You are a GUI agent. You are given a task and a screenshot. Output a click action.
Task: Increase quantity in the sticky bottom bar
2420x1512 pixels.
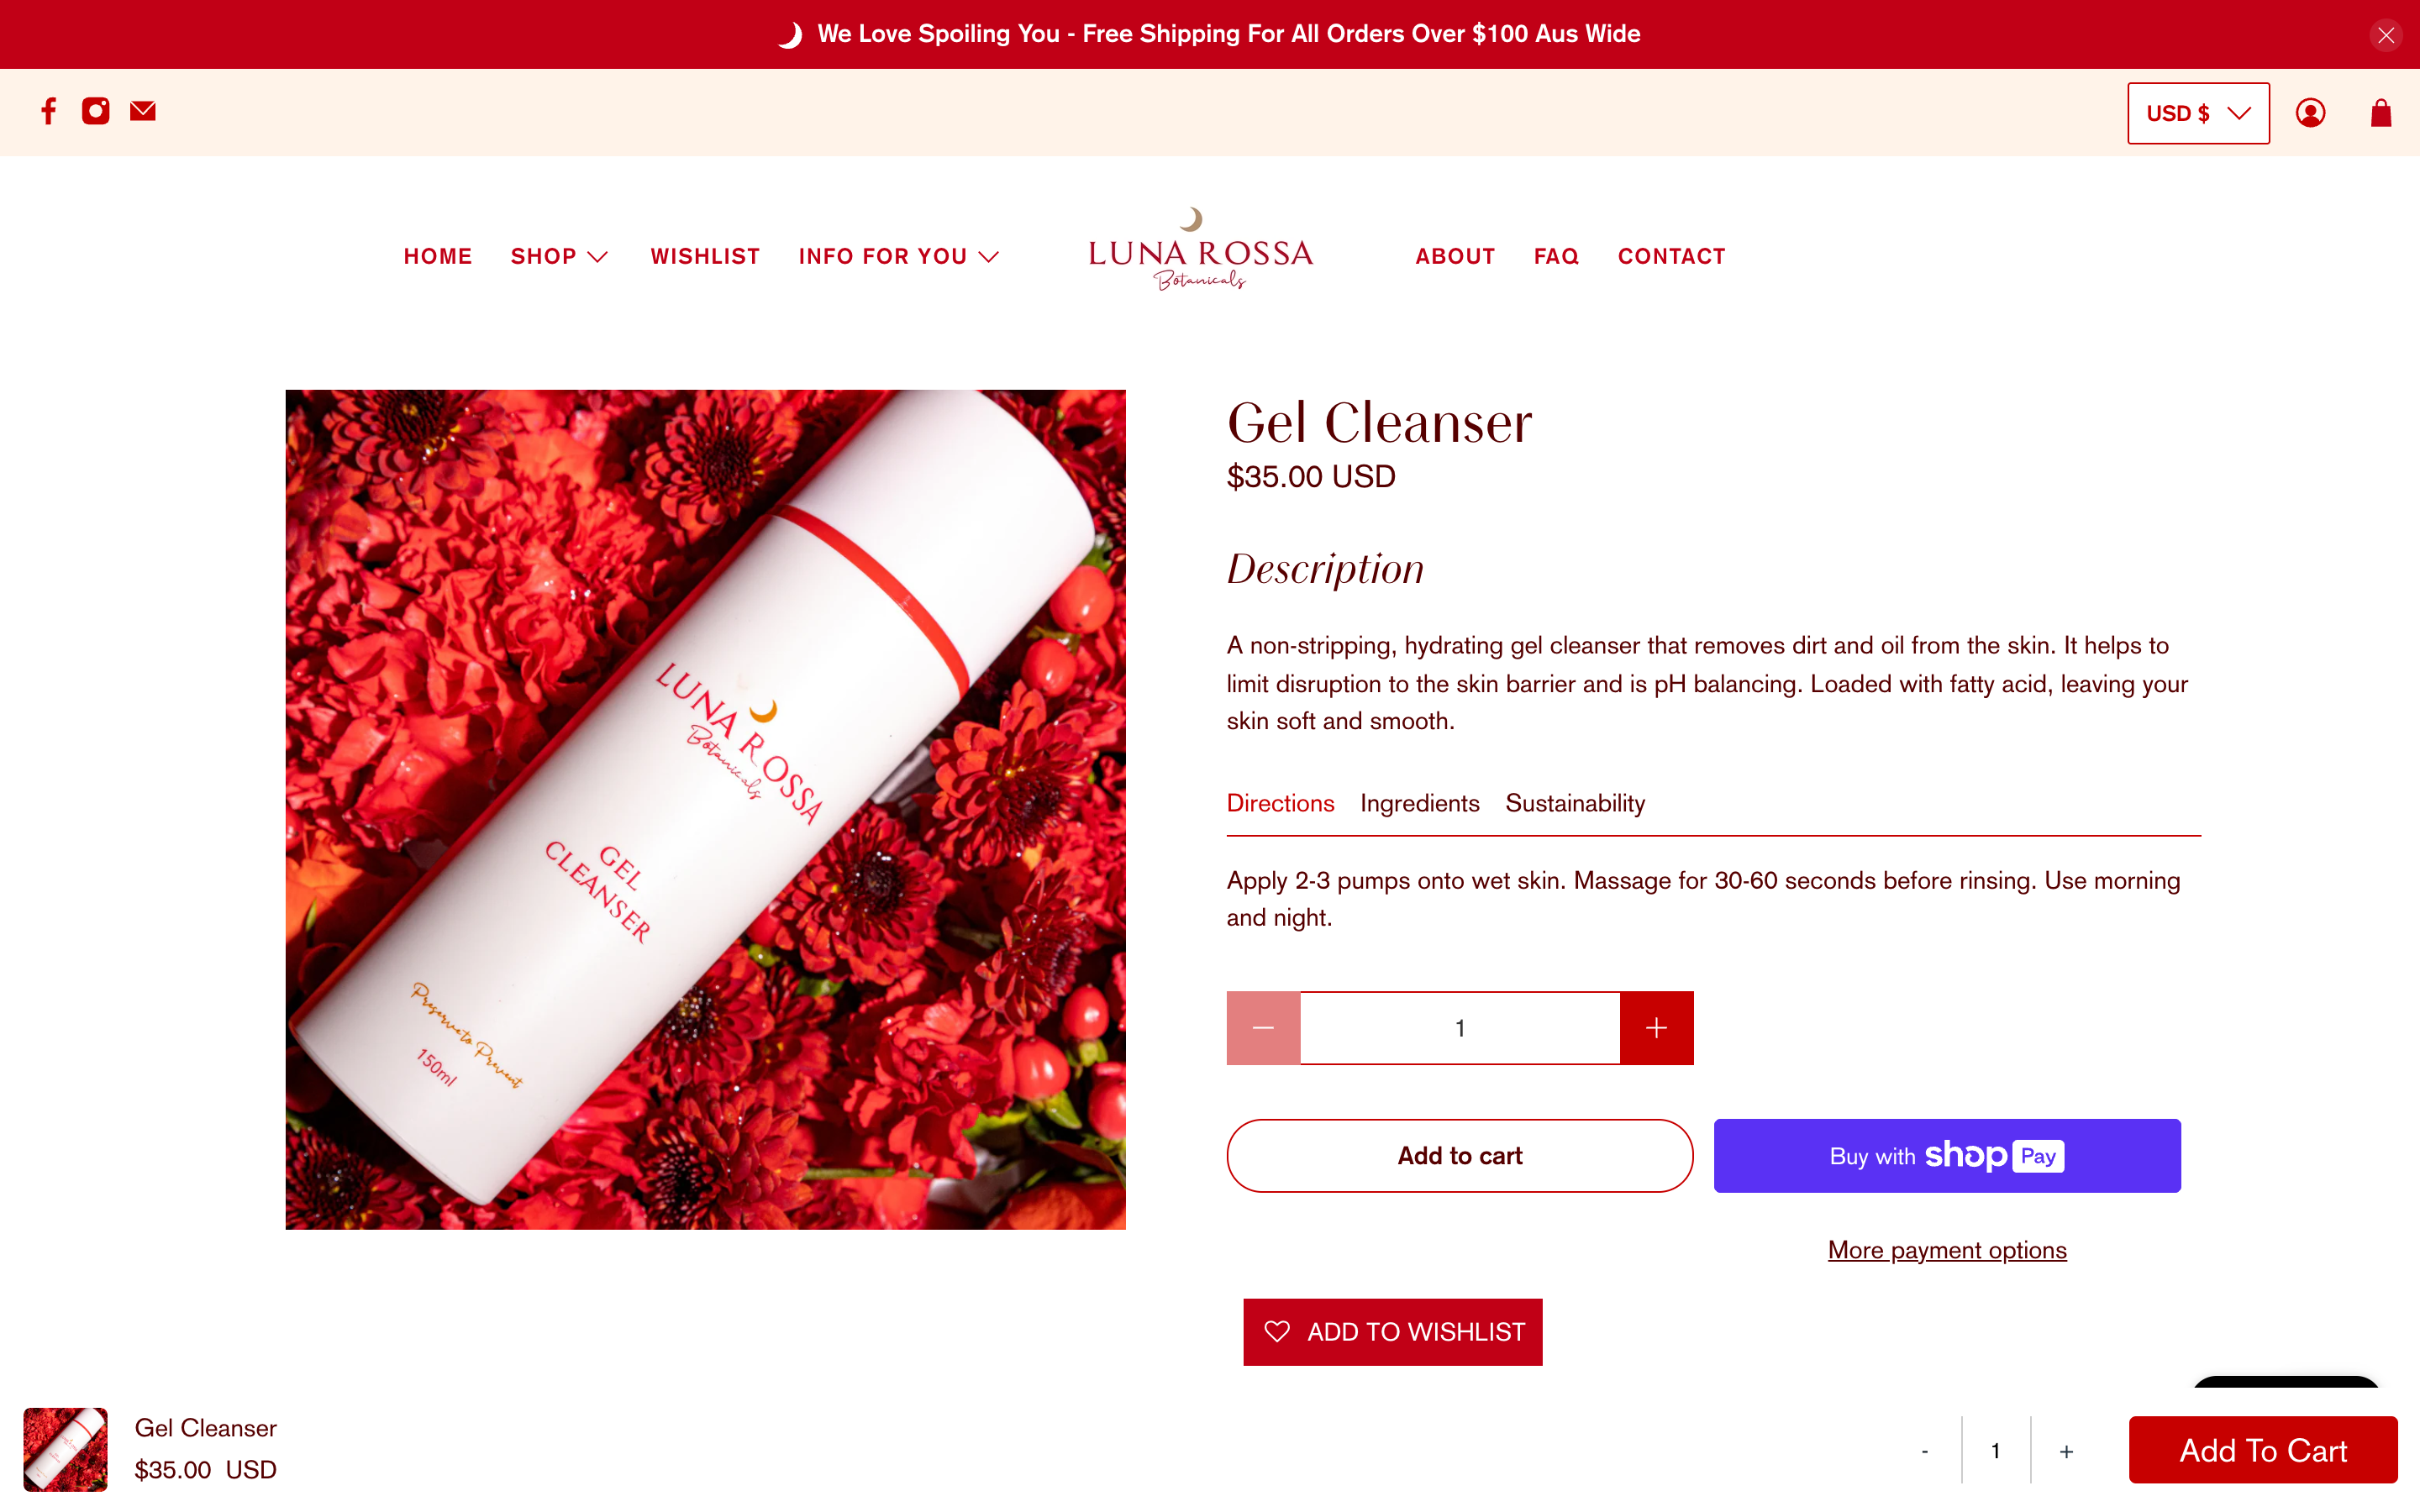pyautogui.click(x=2066, y=1451)
